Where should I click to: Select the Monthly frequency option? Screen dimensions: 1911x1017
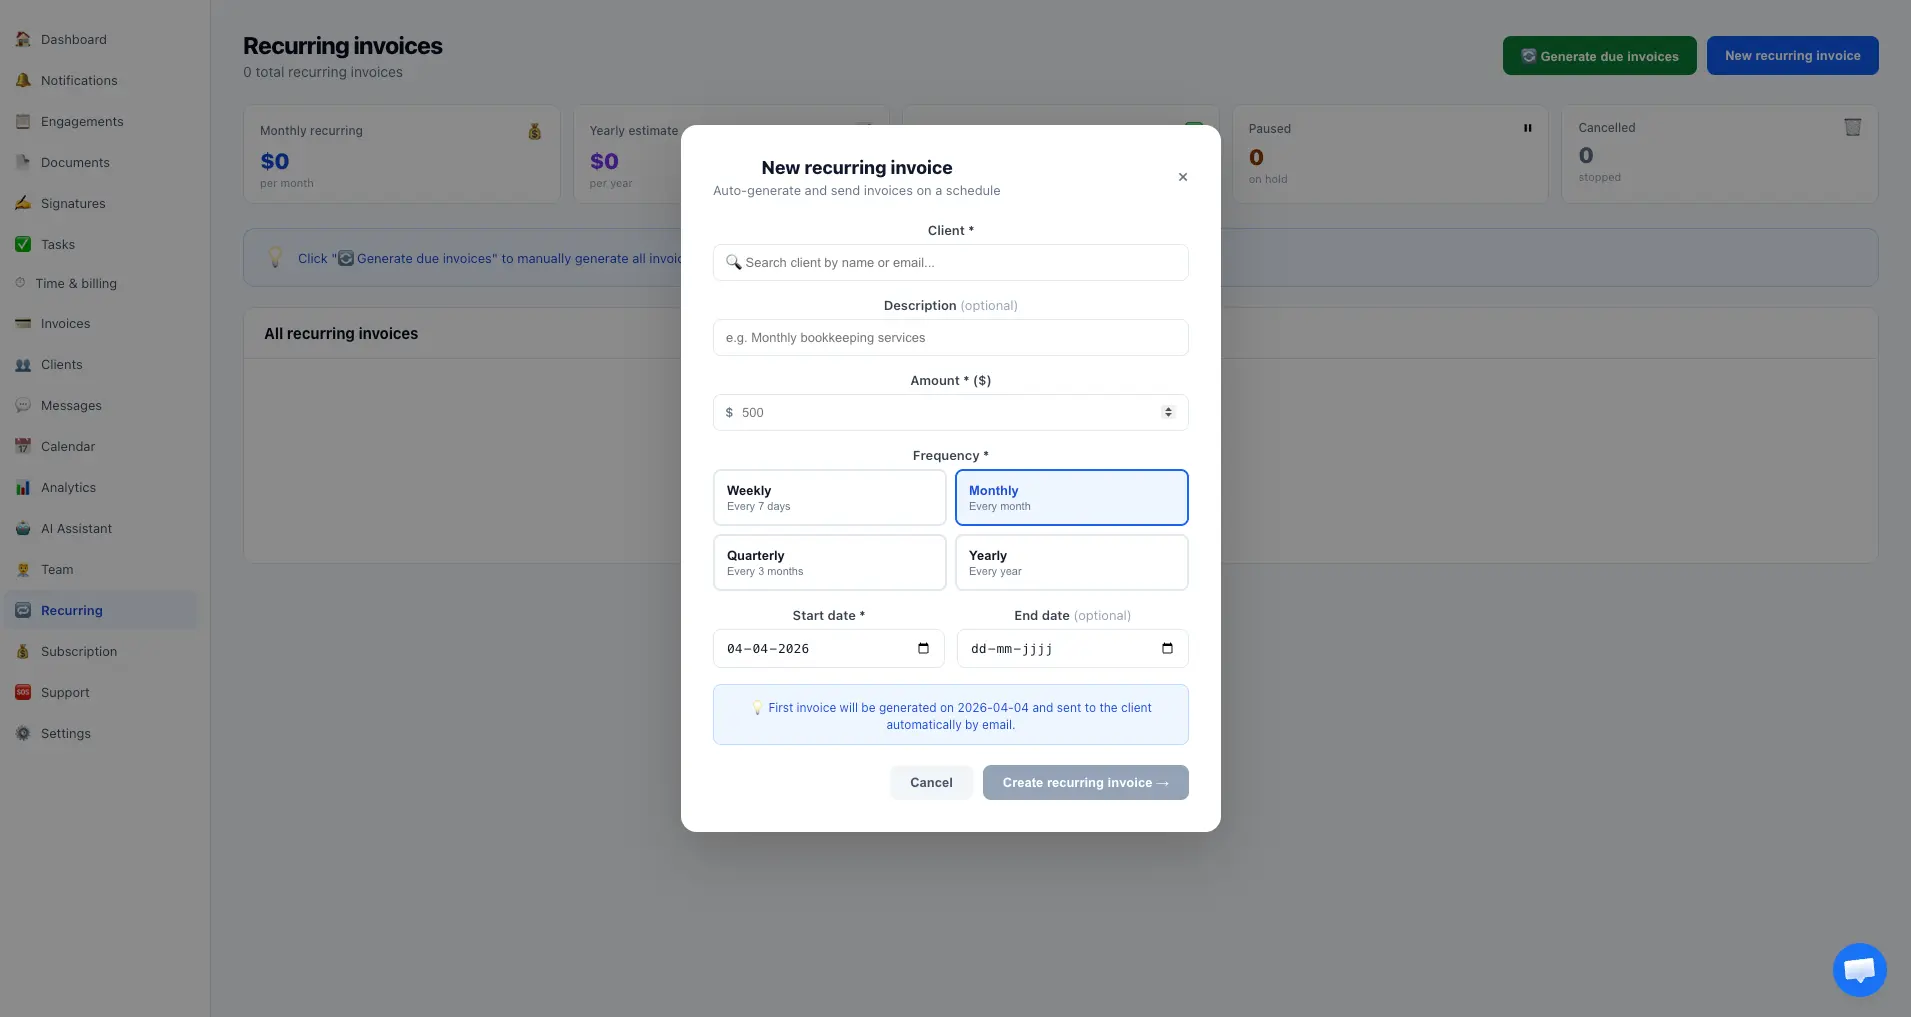tap(1071, 497)
